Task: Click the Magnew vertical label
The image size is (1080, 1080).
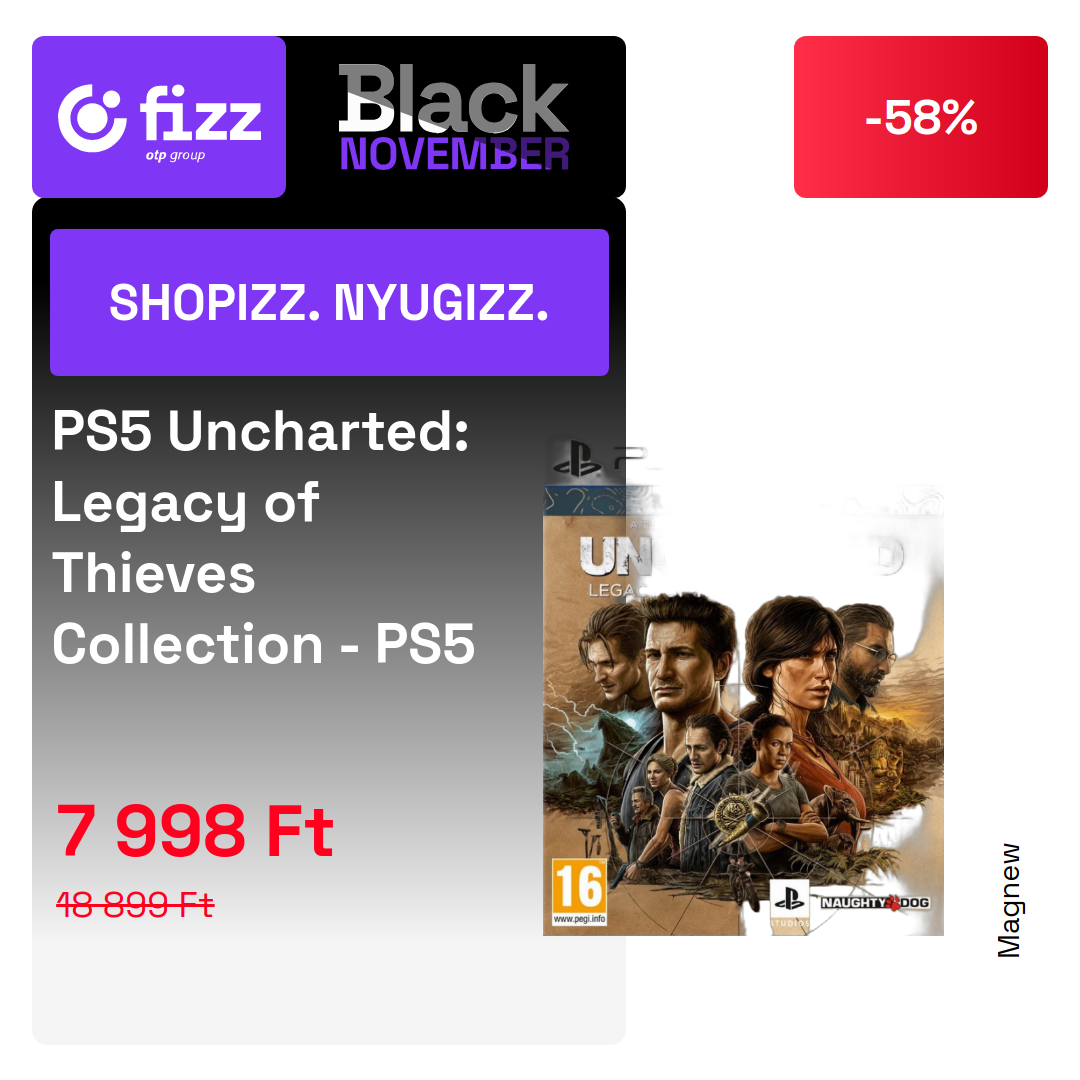Action: (x=1009, y=900)
